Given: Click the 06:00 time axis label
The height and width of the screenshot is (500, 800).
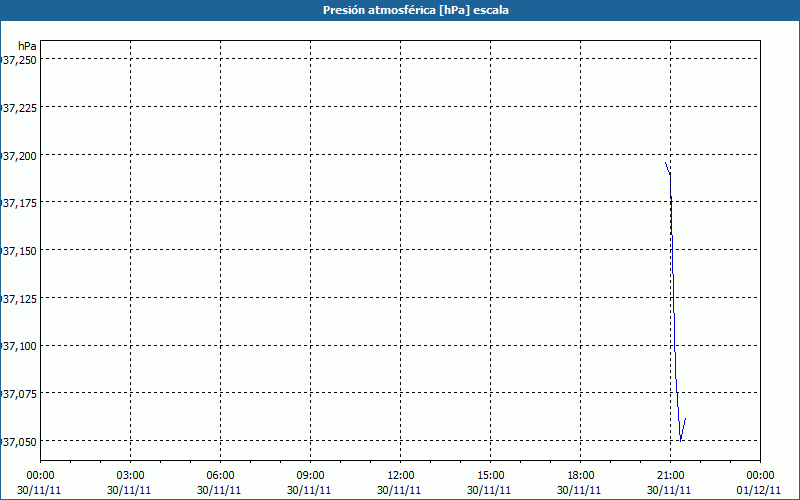Looking at the screenshot, I should tap(220, 475).
